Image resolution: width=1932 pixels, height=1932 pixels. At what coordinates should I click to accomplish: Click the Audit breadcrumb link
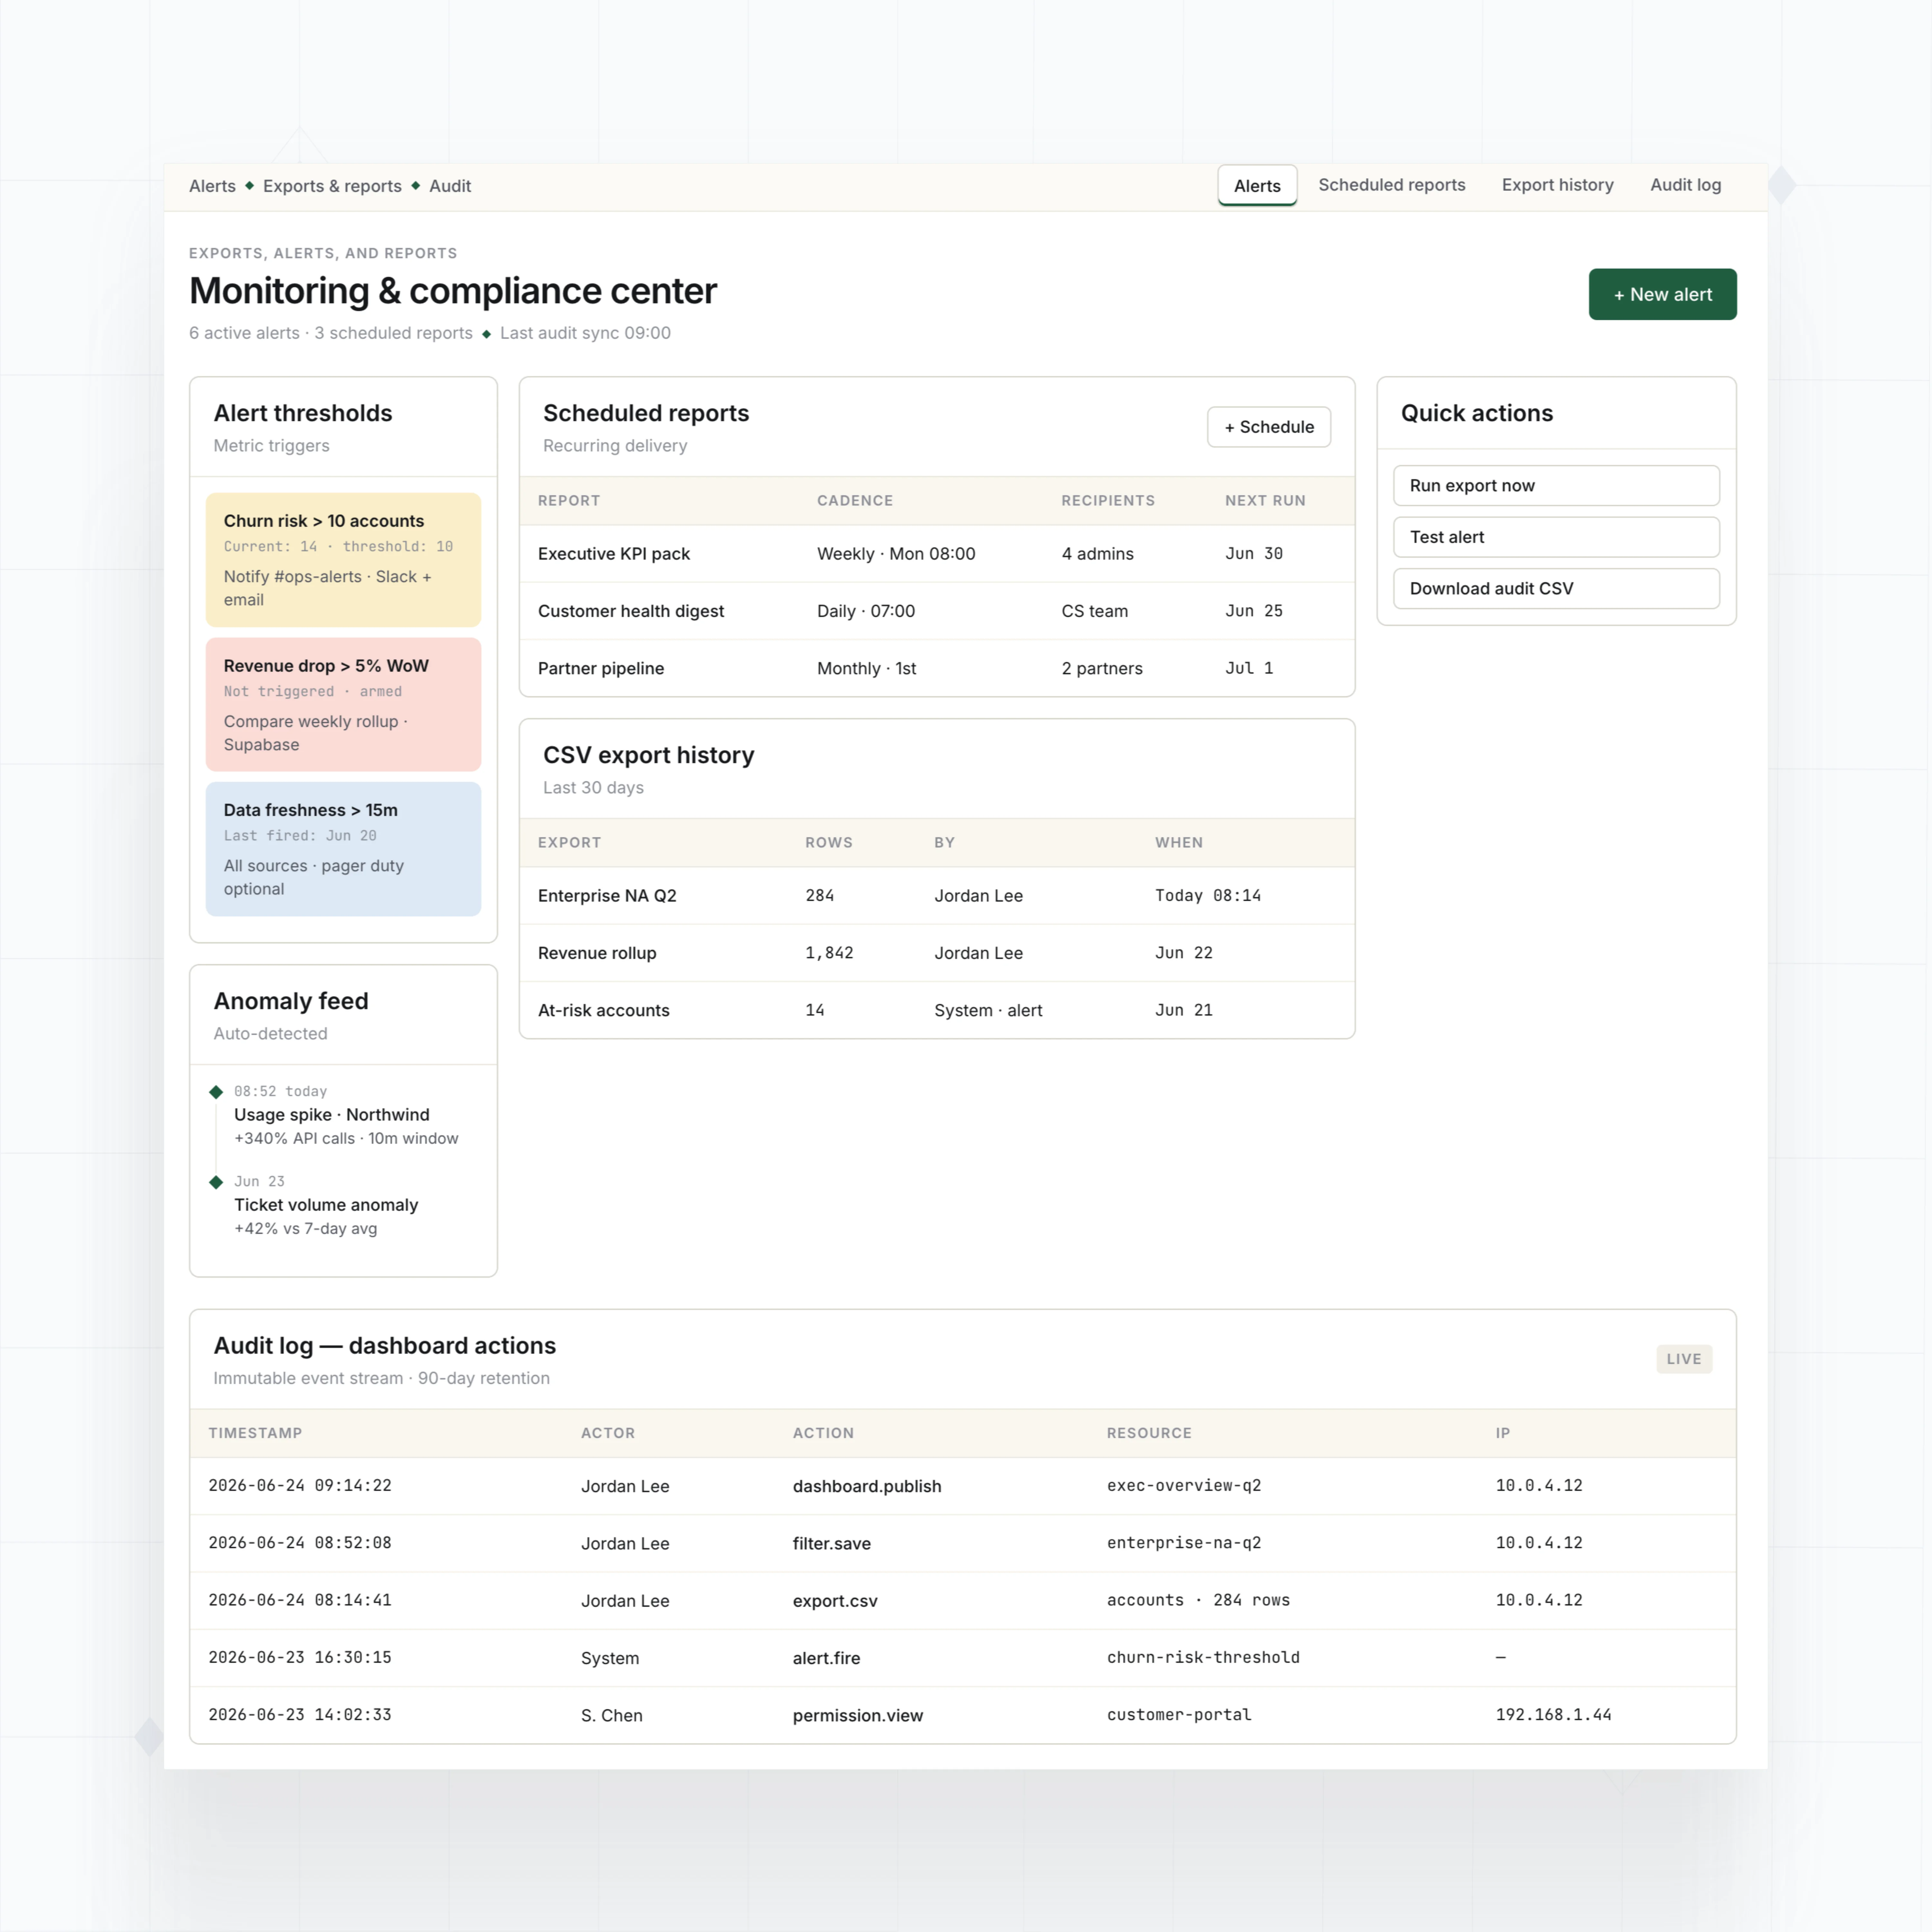(x=450, y=186)
